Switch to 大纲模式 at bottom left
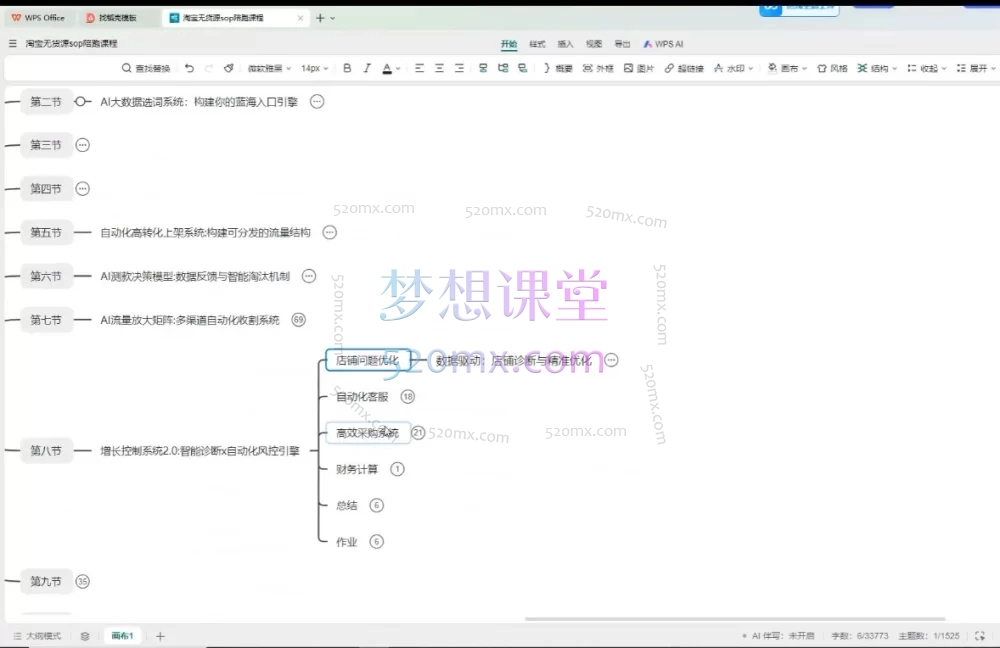This screenshot has height=648, width=1000. [x=40, y=635]
